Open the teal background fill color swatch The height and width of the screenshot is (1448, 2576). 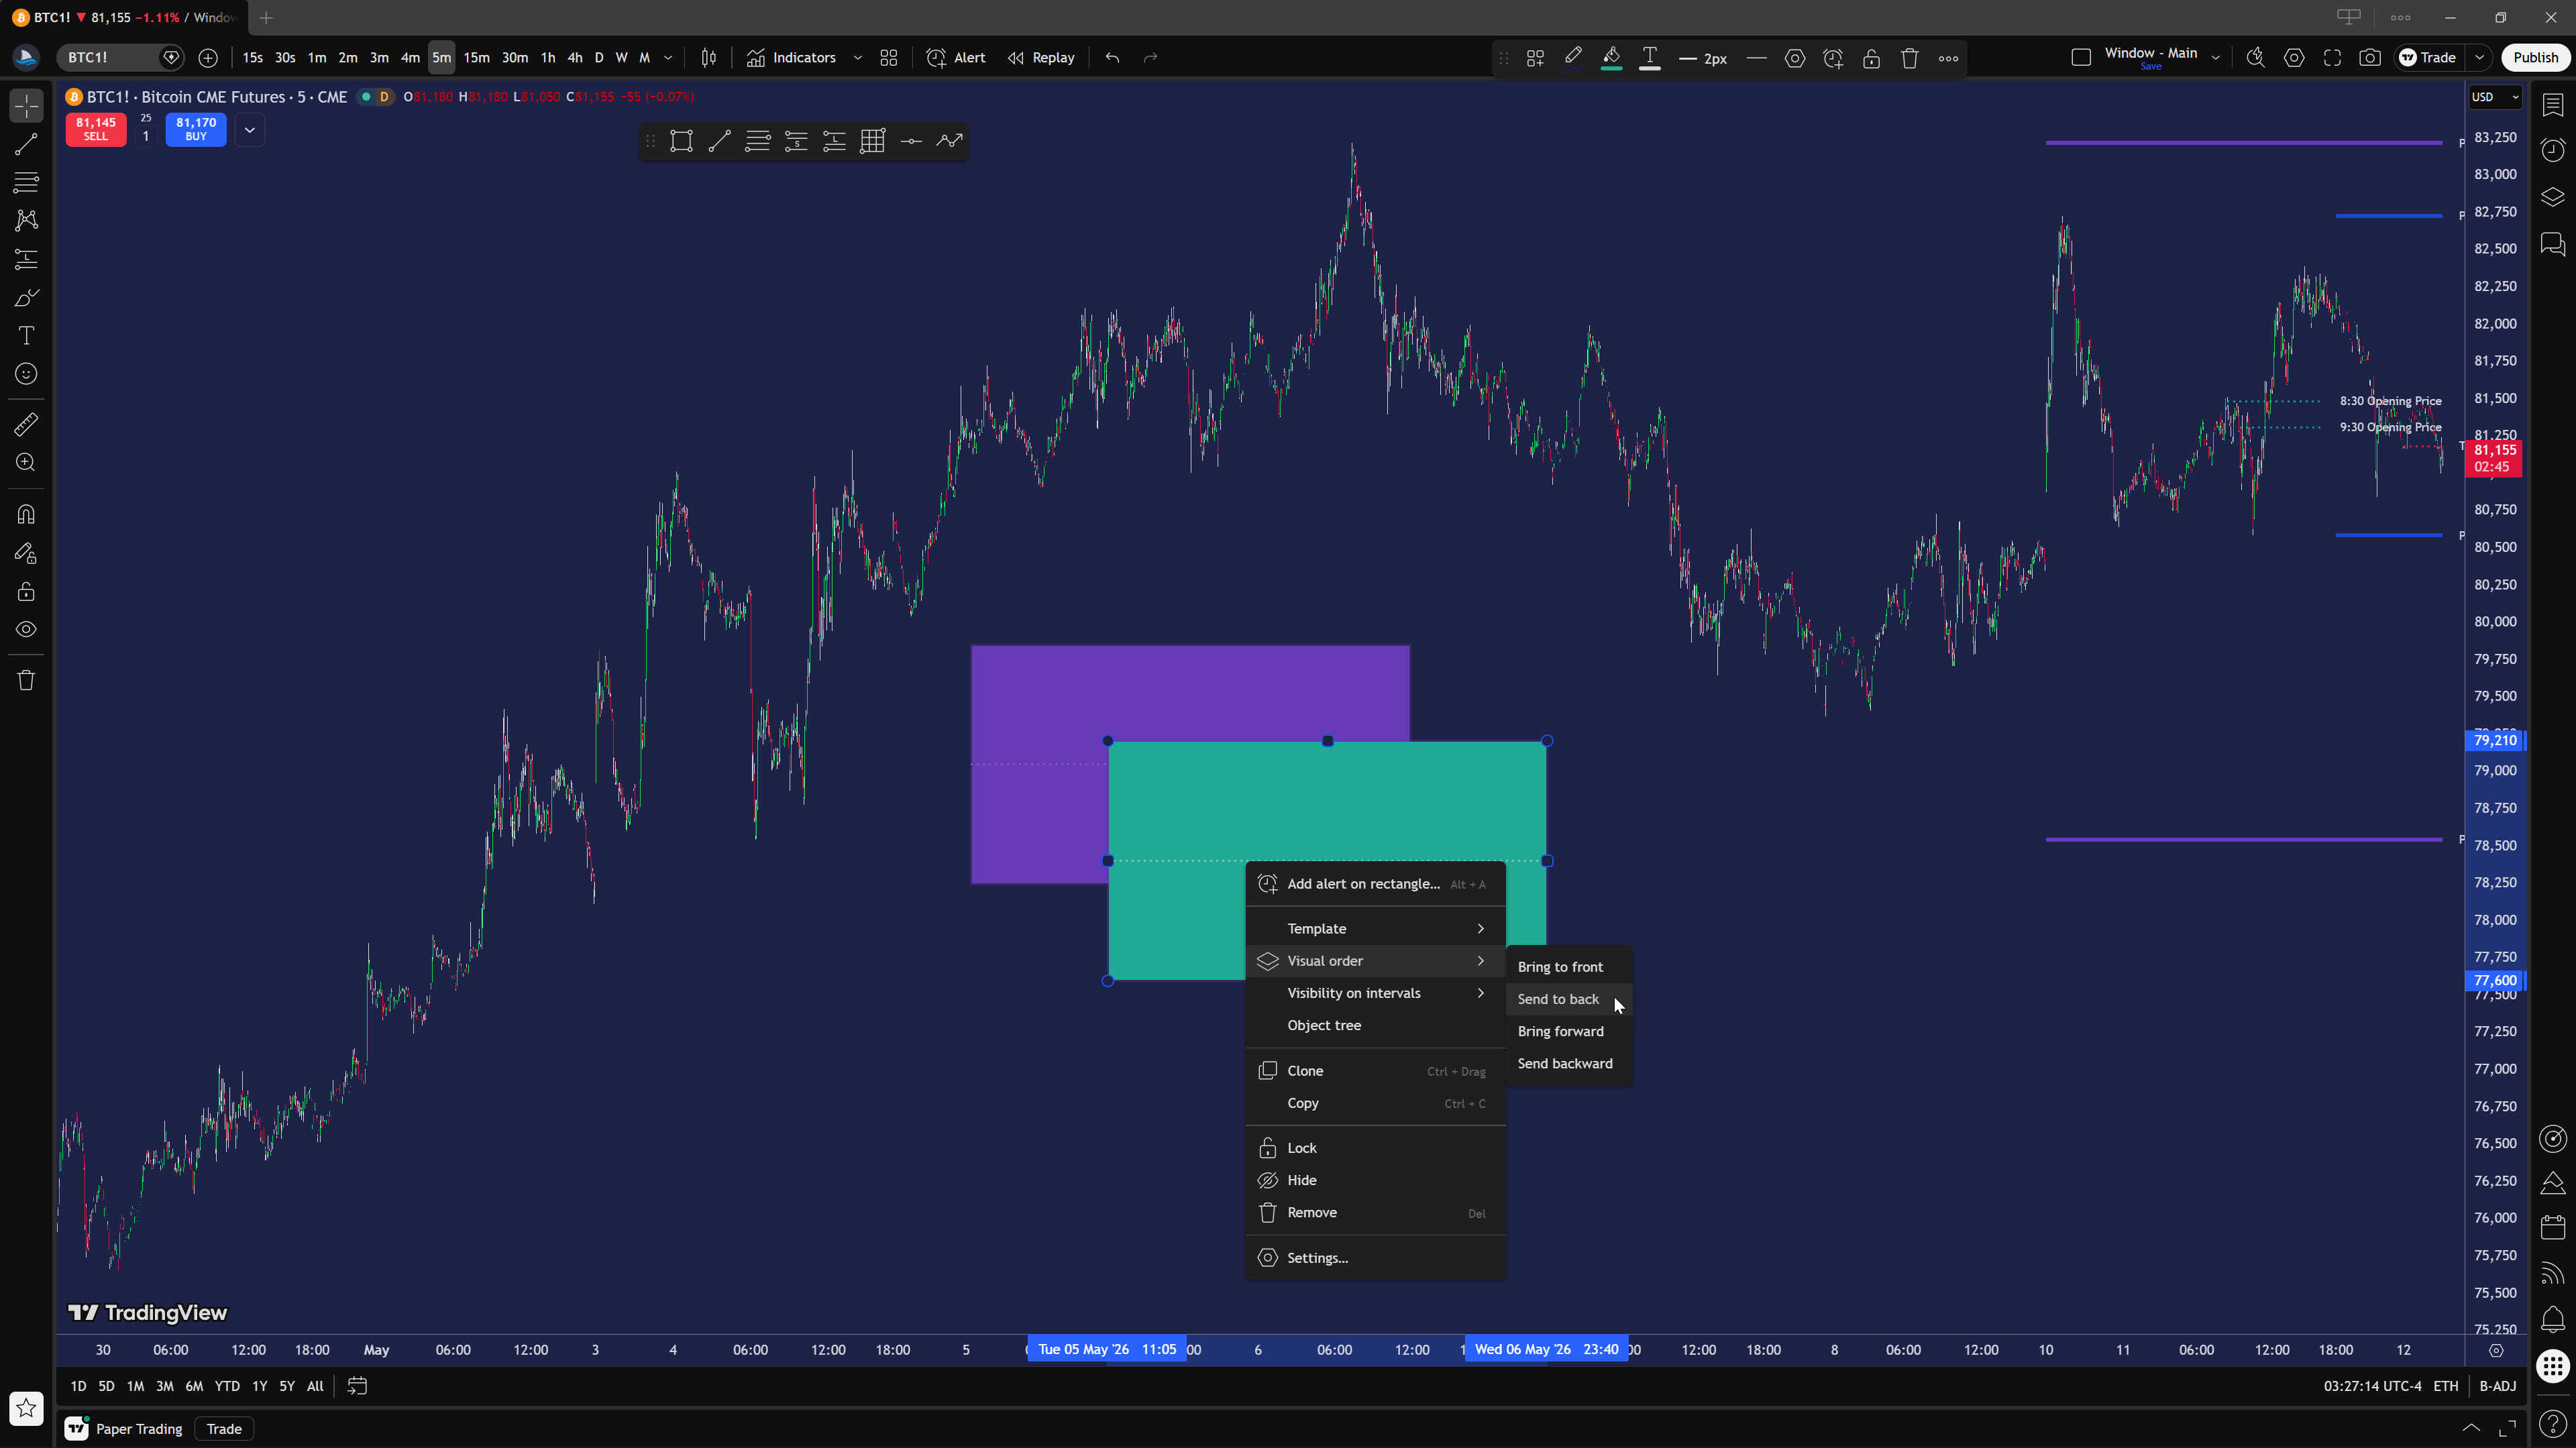point(1612,58)
